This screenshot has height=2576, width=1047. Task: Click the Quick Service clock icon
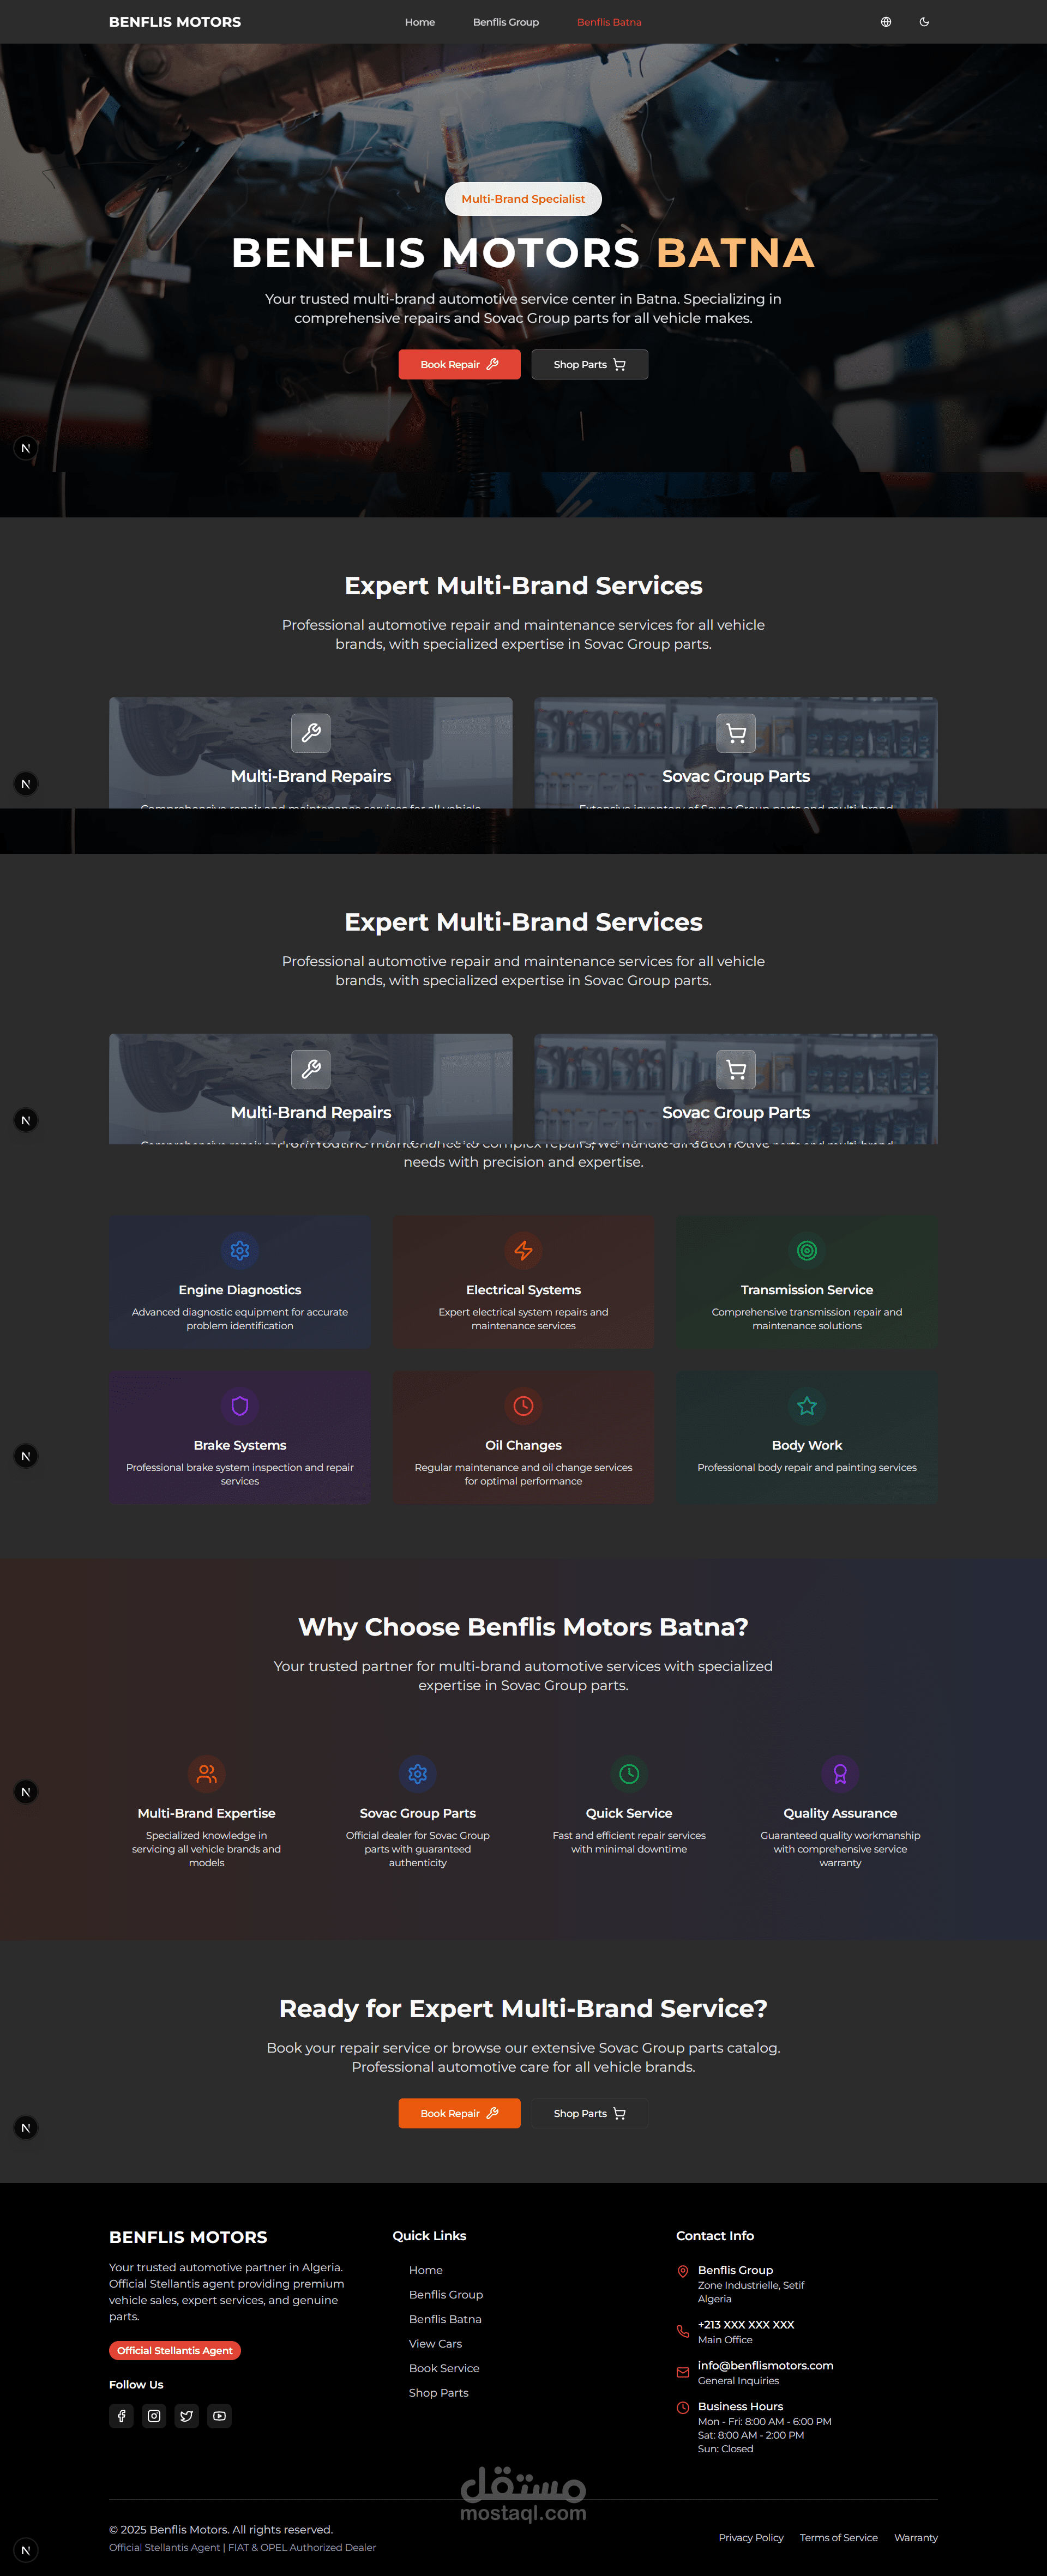pos(629,1773)
